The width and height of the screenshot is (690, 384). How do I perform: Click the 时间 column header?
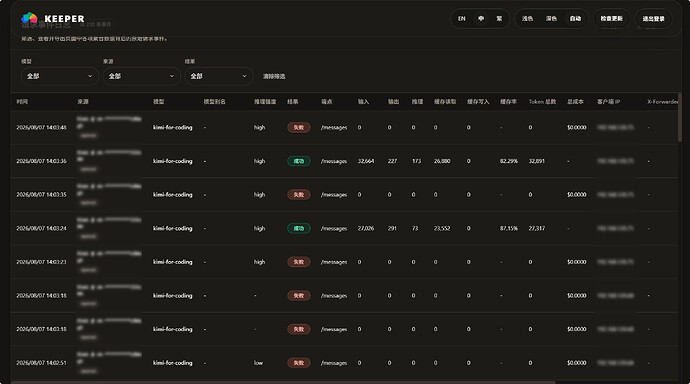(22, 102)
